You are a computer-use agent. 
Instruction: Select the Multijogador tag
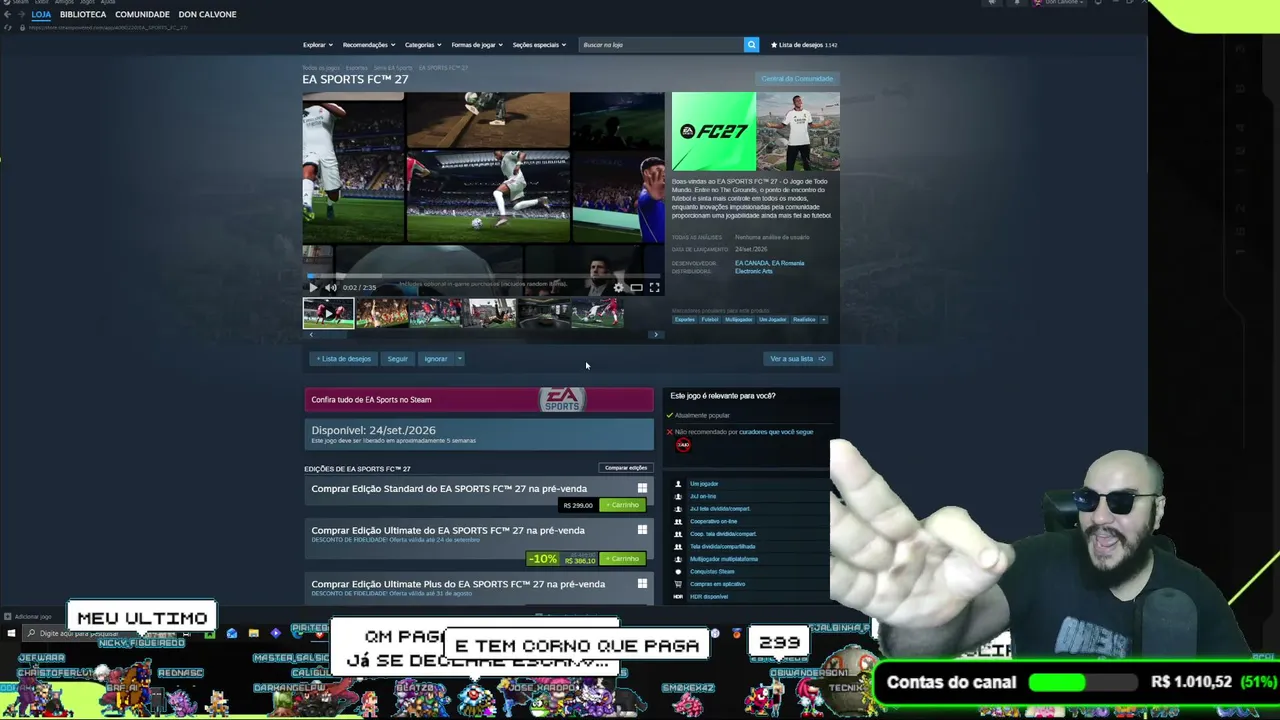739,319
